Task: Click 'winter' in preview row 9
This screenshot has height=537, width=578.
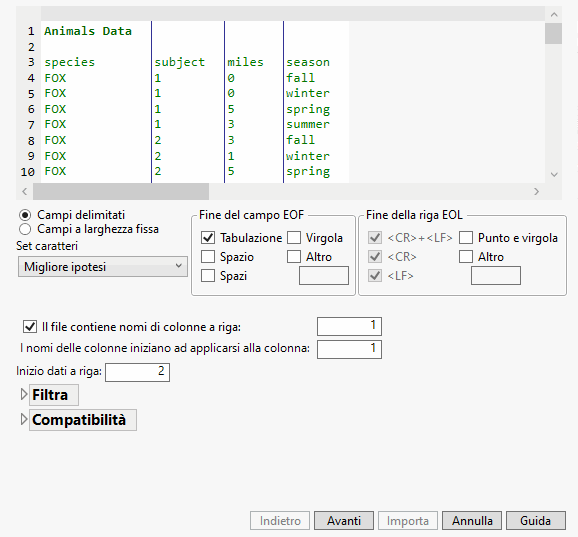Action: tap(308, 156)
